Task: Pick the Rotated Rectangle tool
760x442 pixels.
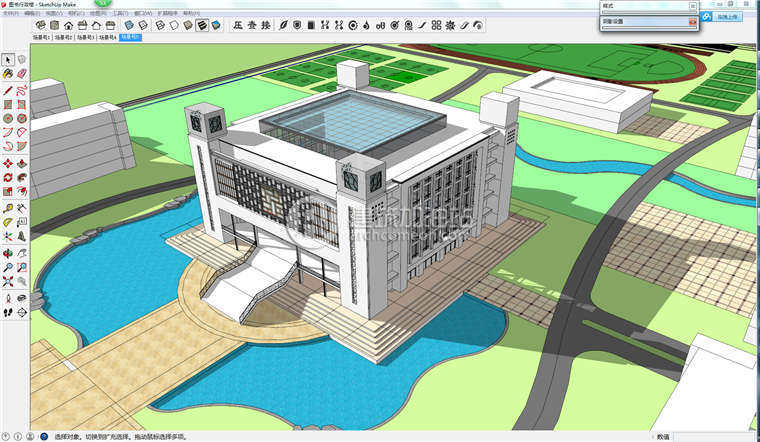Action: point(22,104)
